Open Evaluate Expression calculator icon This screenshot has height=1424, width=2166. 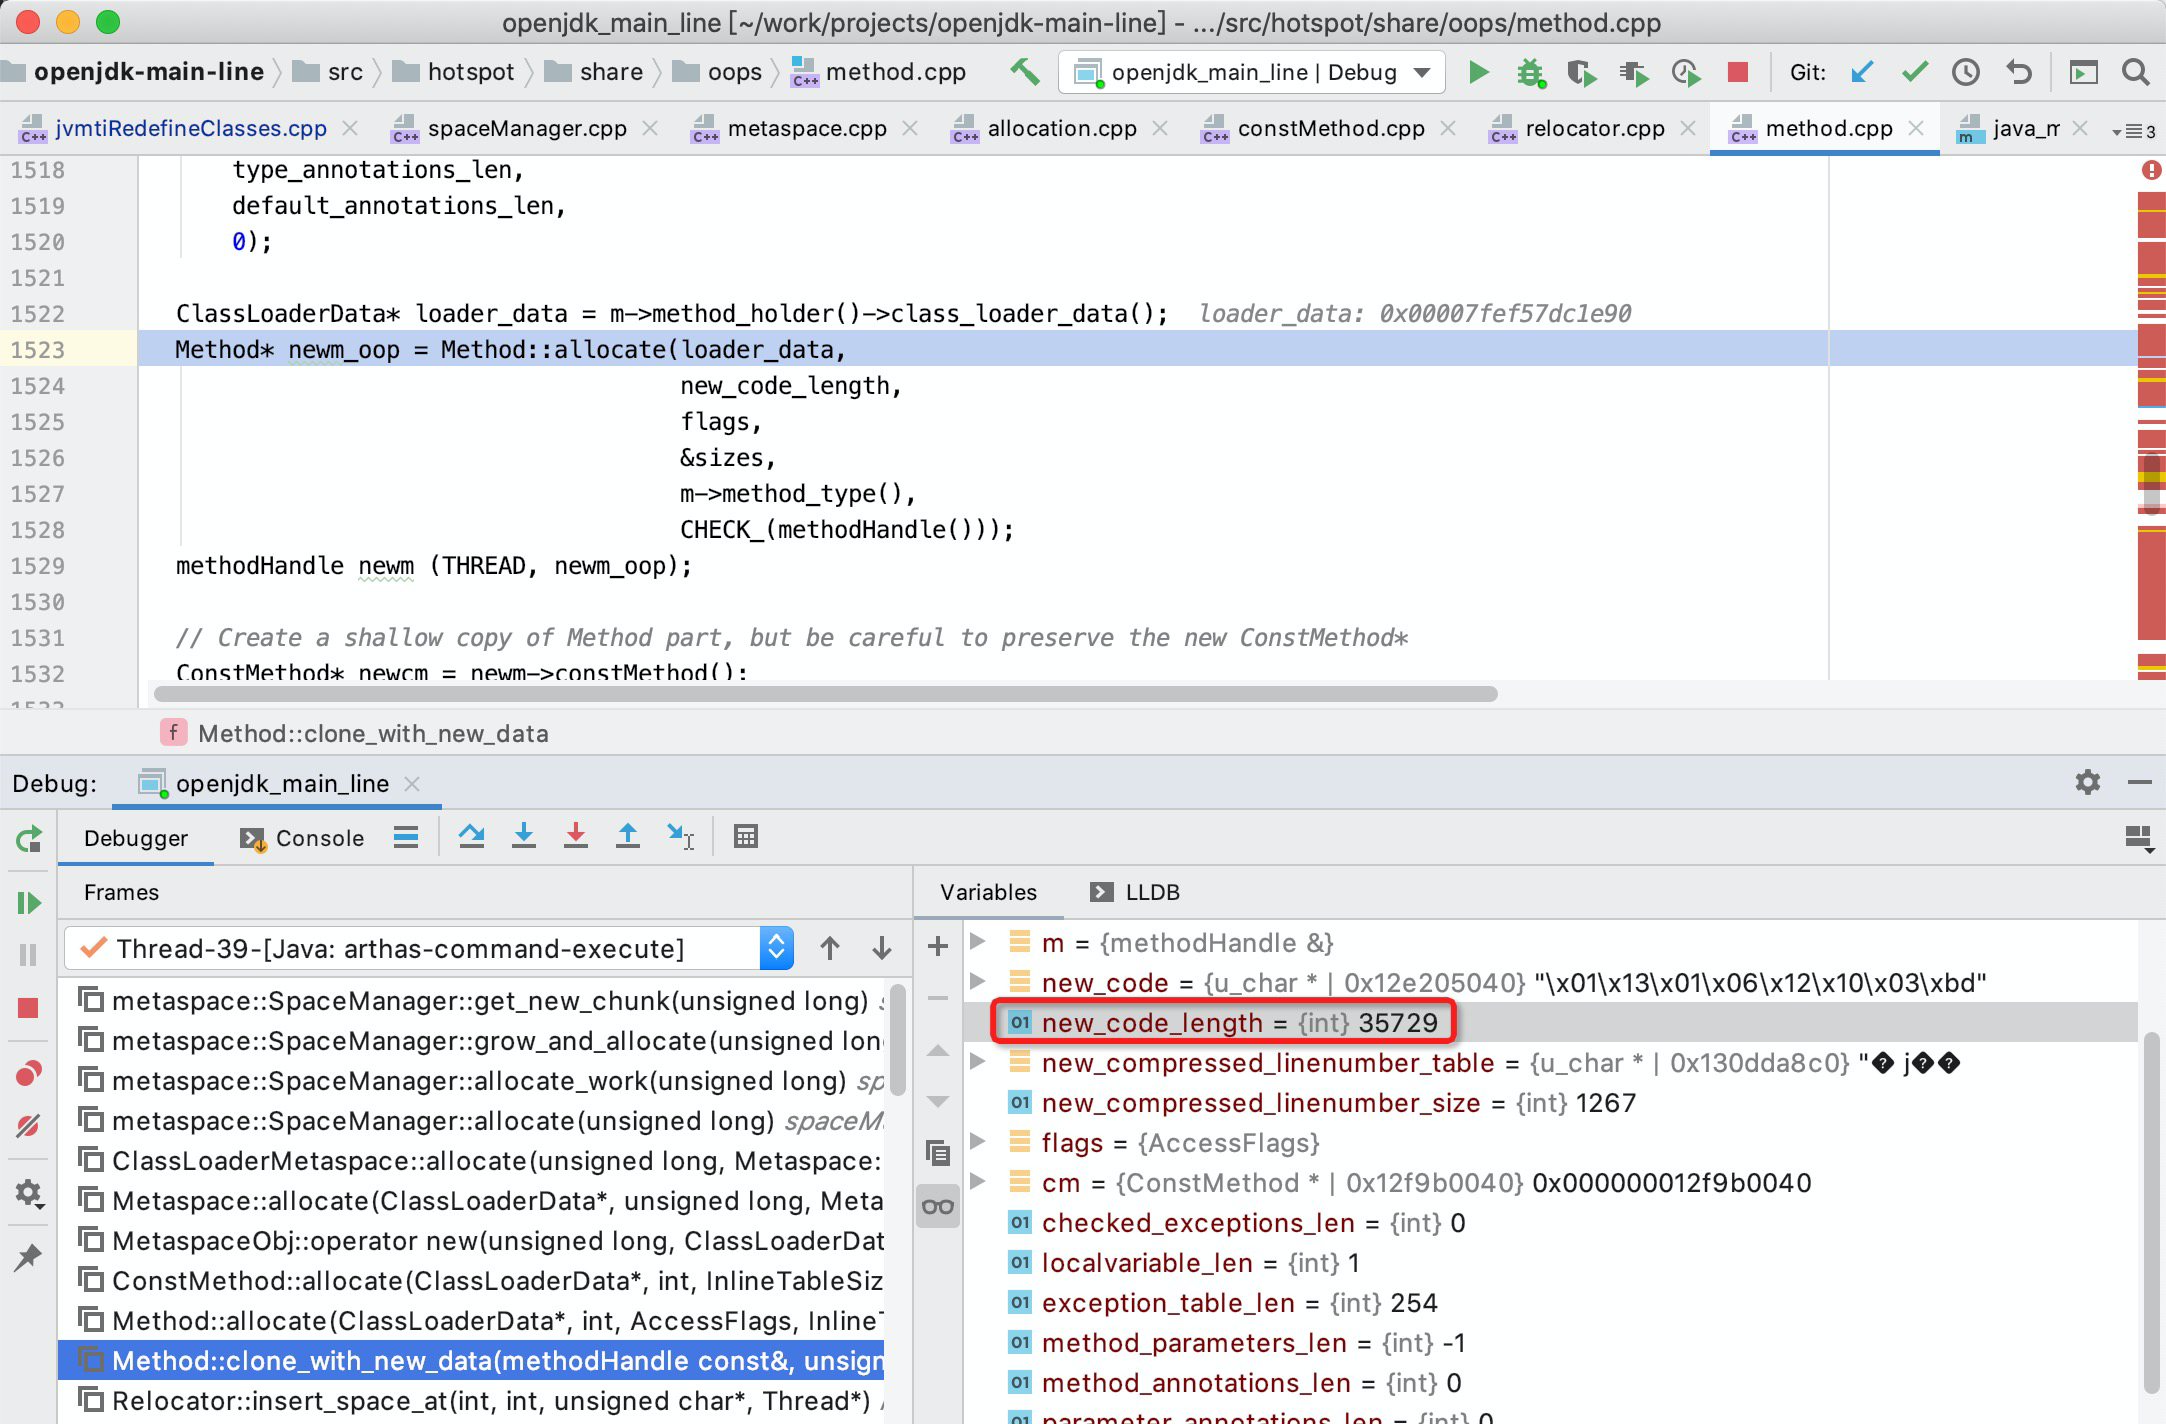[x=746, y=836]
